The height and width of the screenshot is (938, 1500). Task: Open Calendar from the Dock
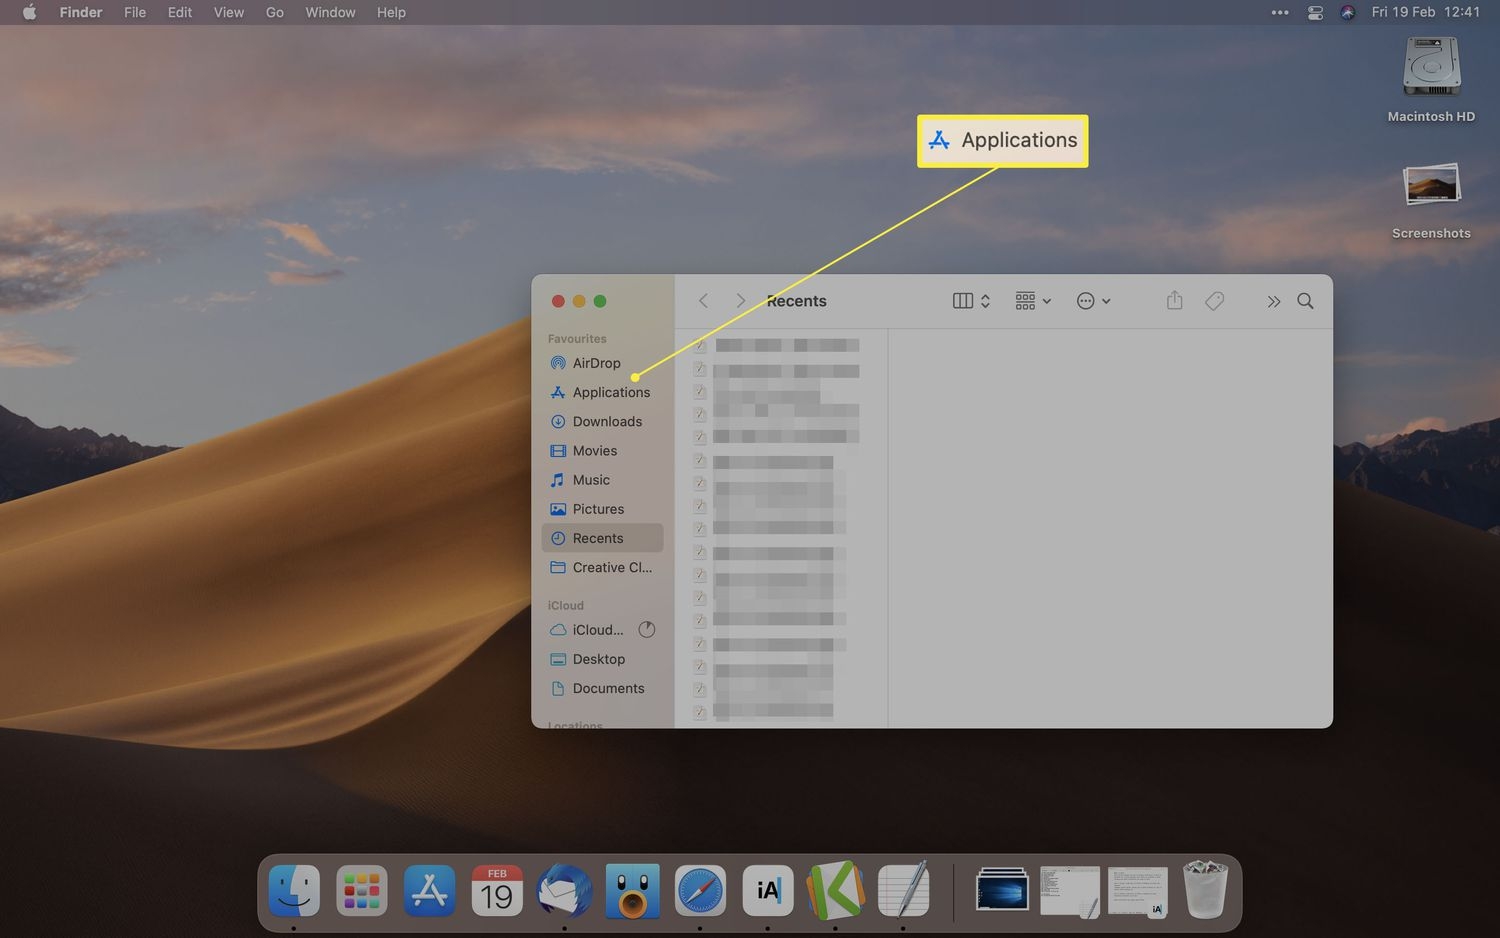pos(497,890)
